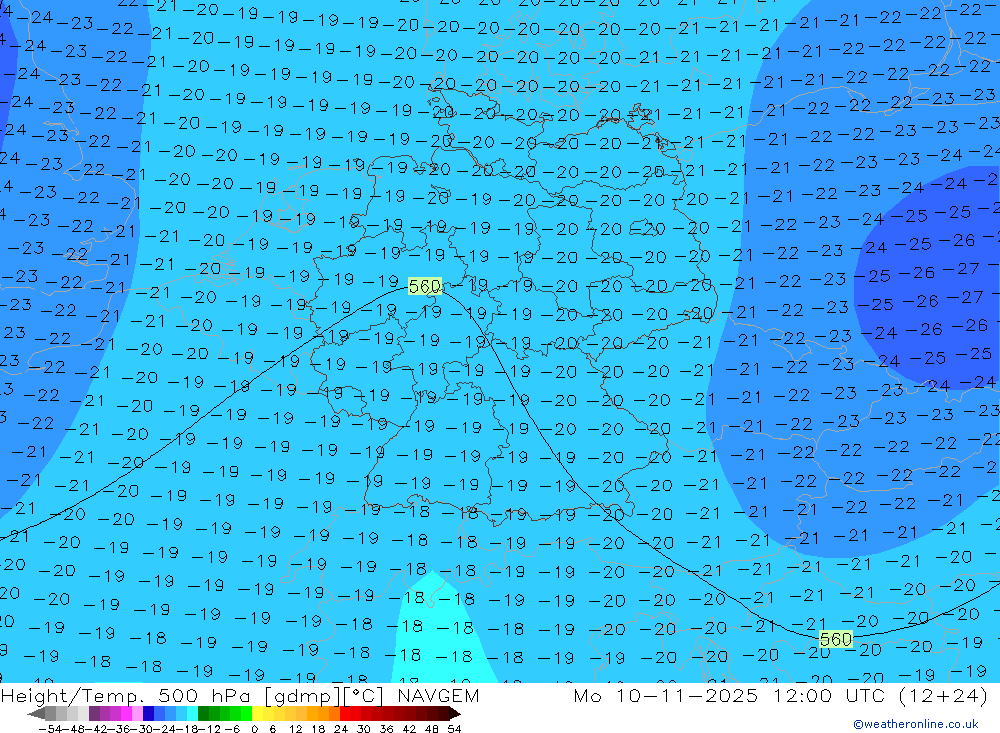Pick the dark gray swatch at the legend's left end
The height and width of the screenshot is (733, 1000).
[x=40, y=714]
